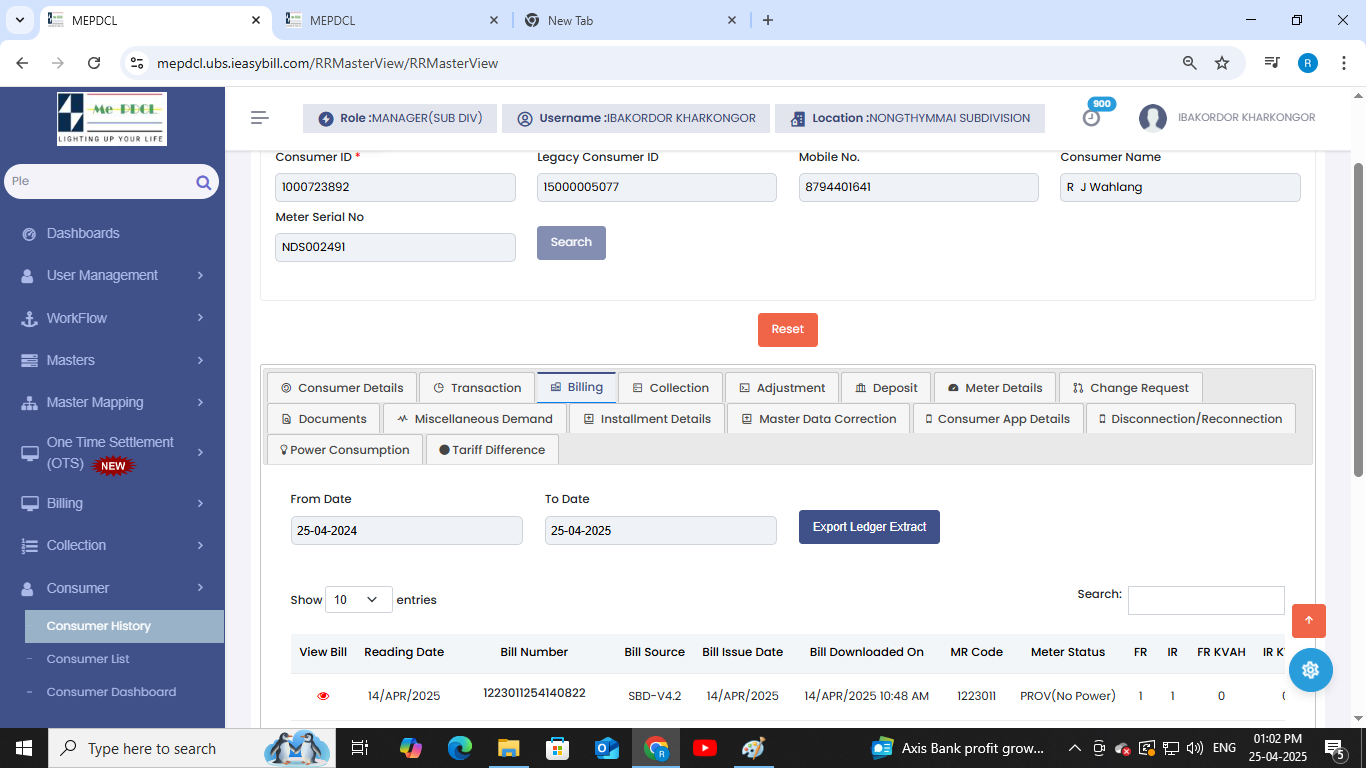Click the blue settings gear floating button
The image size is (1366, 768).
1311,670
